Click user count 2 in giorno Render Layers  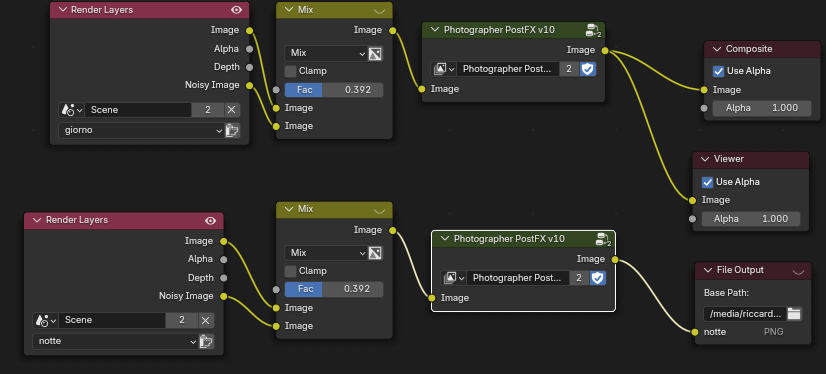pyautogui.click(x=208, y=110)
